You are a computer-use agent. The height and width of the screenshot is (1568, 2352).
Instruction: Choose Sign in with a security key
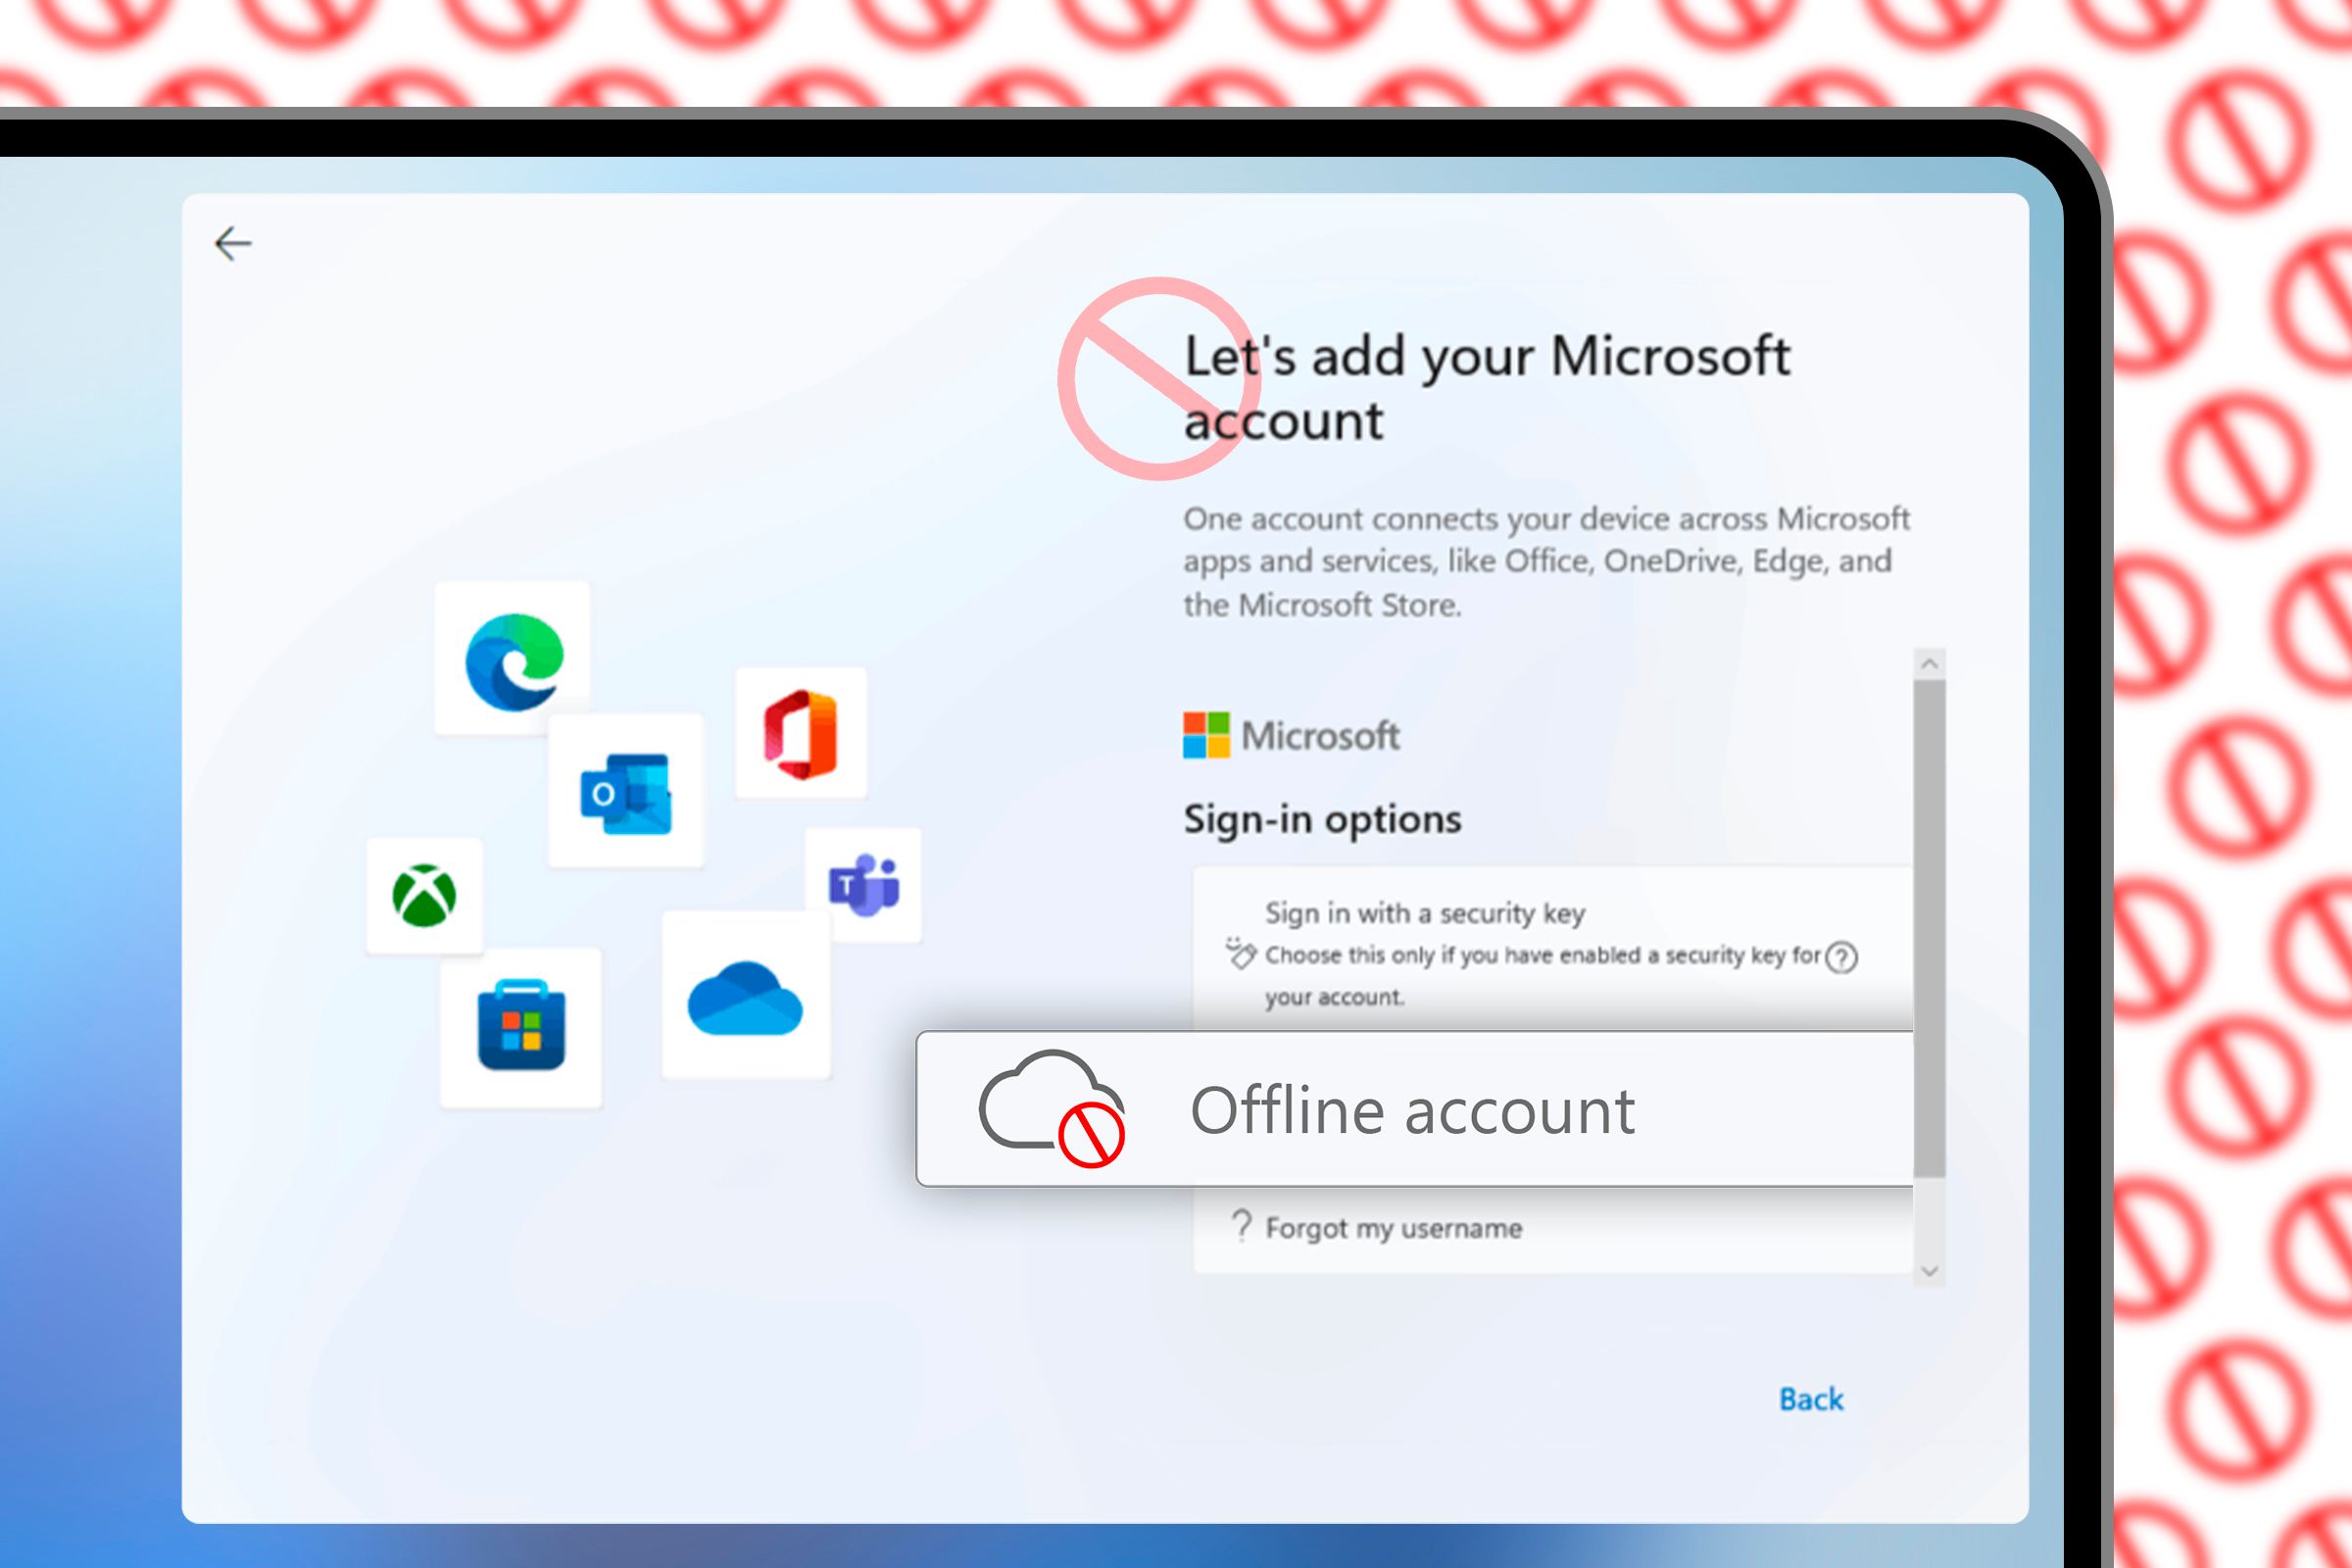(x=1424, y=913)
